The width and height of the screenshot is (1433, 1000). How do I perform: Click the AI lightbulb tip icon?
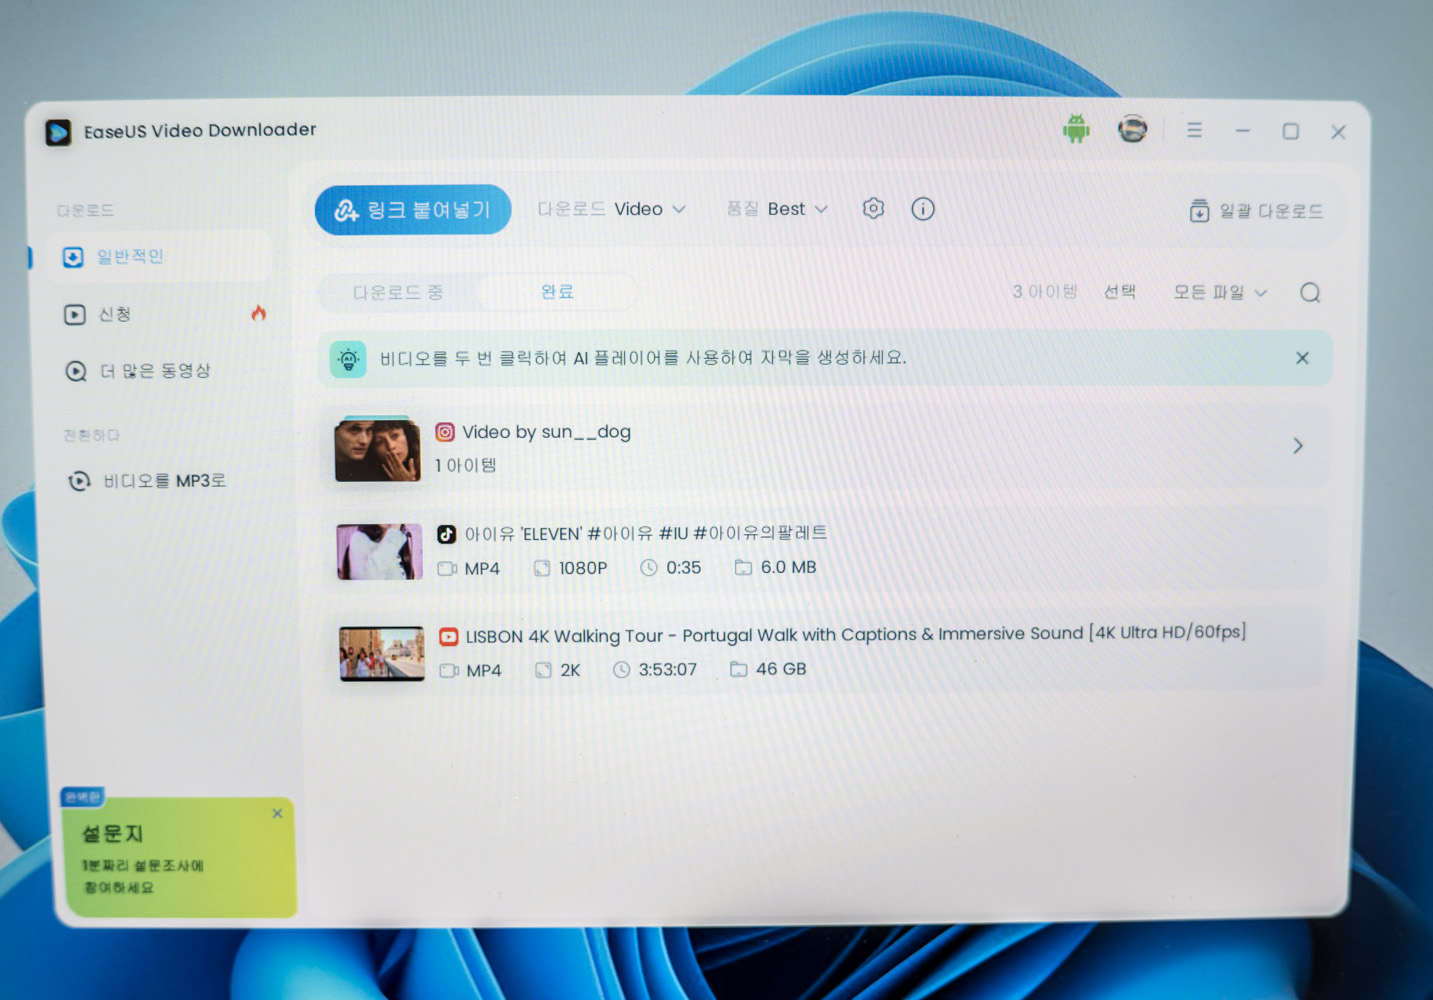coord(348,358)
